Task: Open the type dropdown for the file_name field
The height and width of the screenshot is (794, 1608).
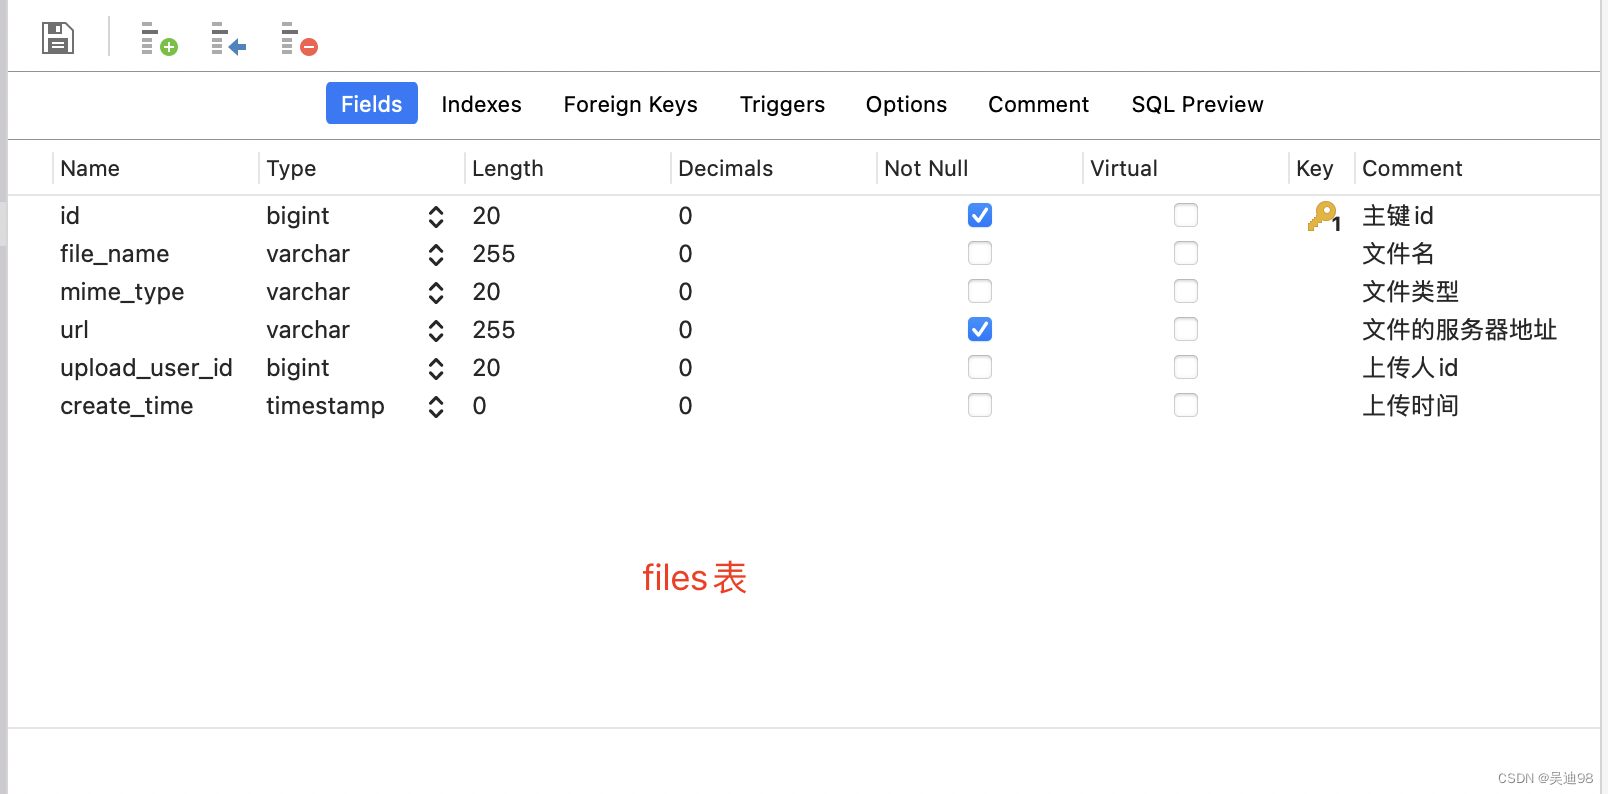Action: [436, 254]
